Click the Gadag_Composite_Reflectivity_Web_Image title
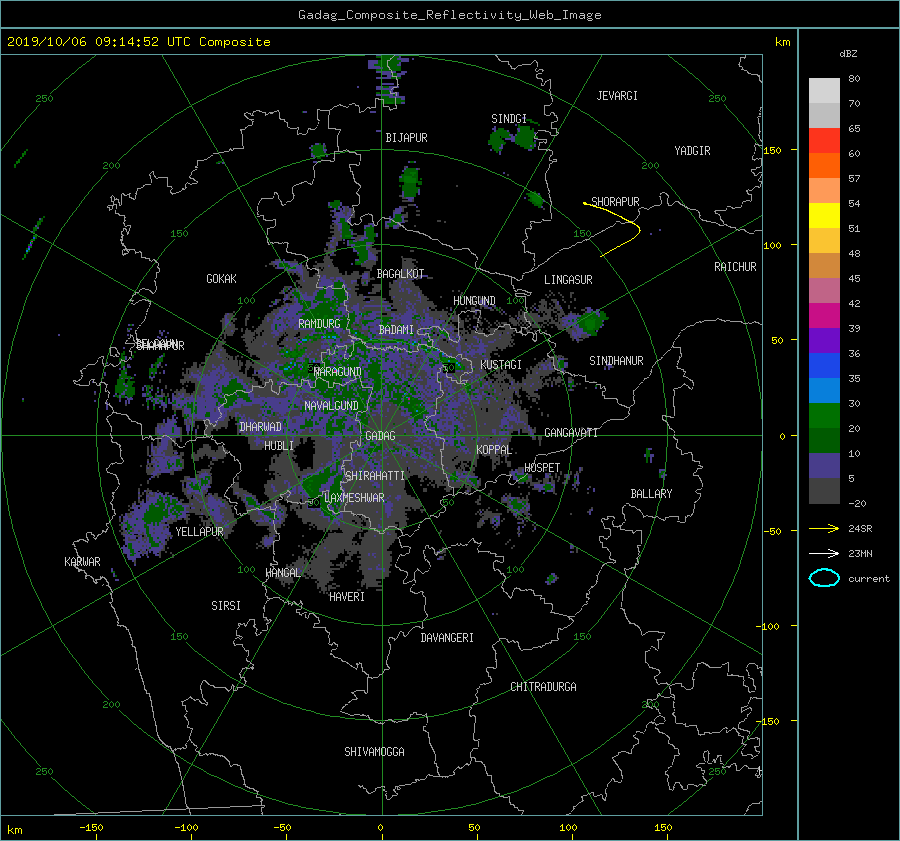 (x=449, y=15)
